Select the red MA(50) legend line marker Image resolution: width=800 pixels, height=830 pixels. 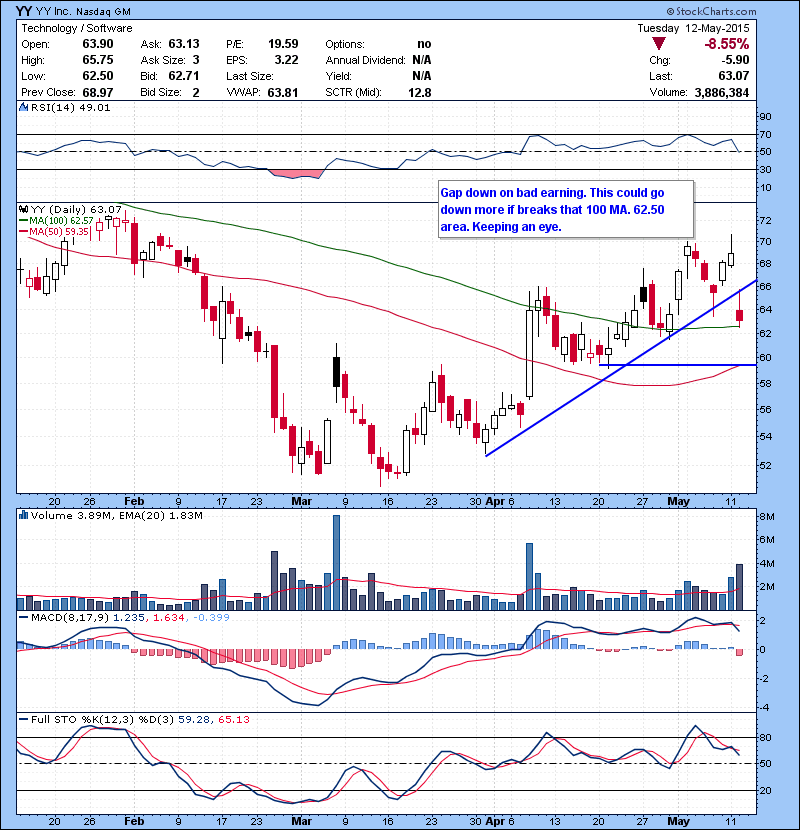(23, 232)
